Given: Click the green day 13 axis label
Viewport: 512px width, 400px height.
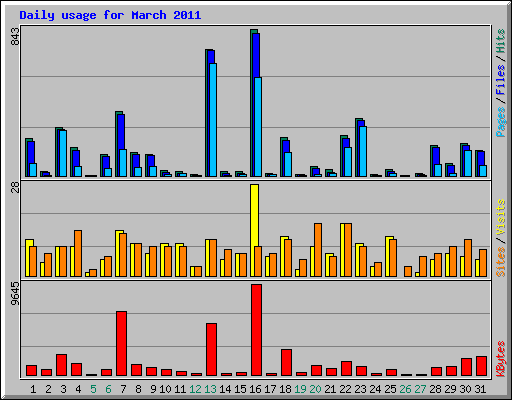Looking at the screenshot, I should point(210,389).
